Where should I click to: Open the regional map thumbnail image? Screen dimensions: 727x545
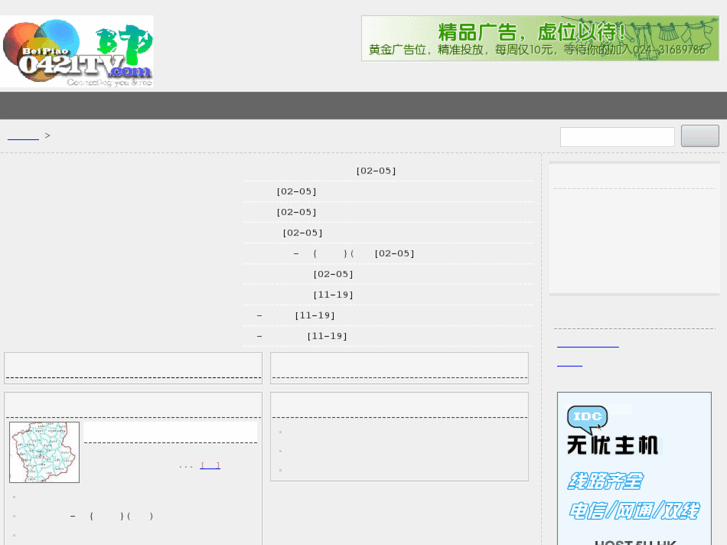[x=45, y=452]
